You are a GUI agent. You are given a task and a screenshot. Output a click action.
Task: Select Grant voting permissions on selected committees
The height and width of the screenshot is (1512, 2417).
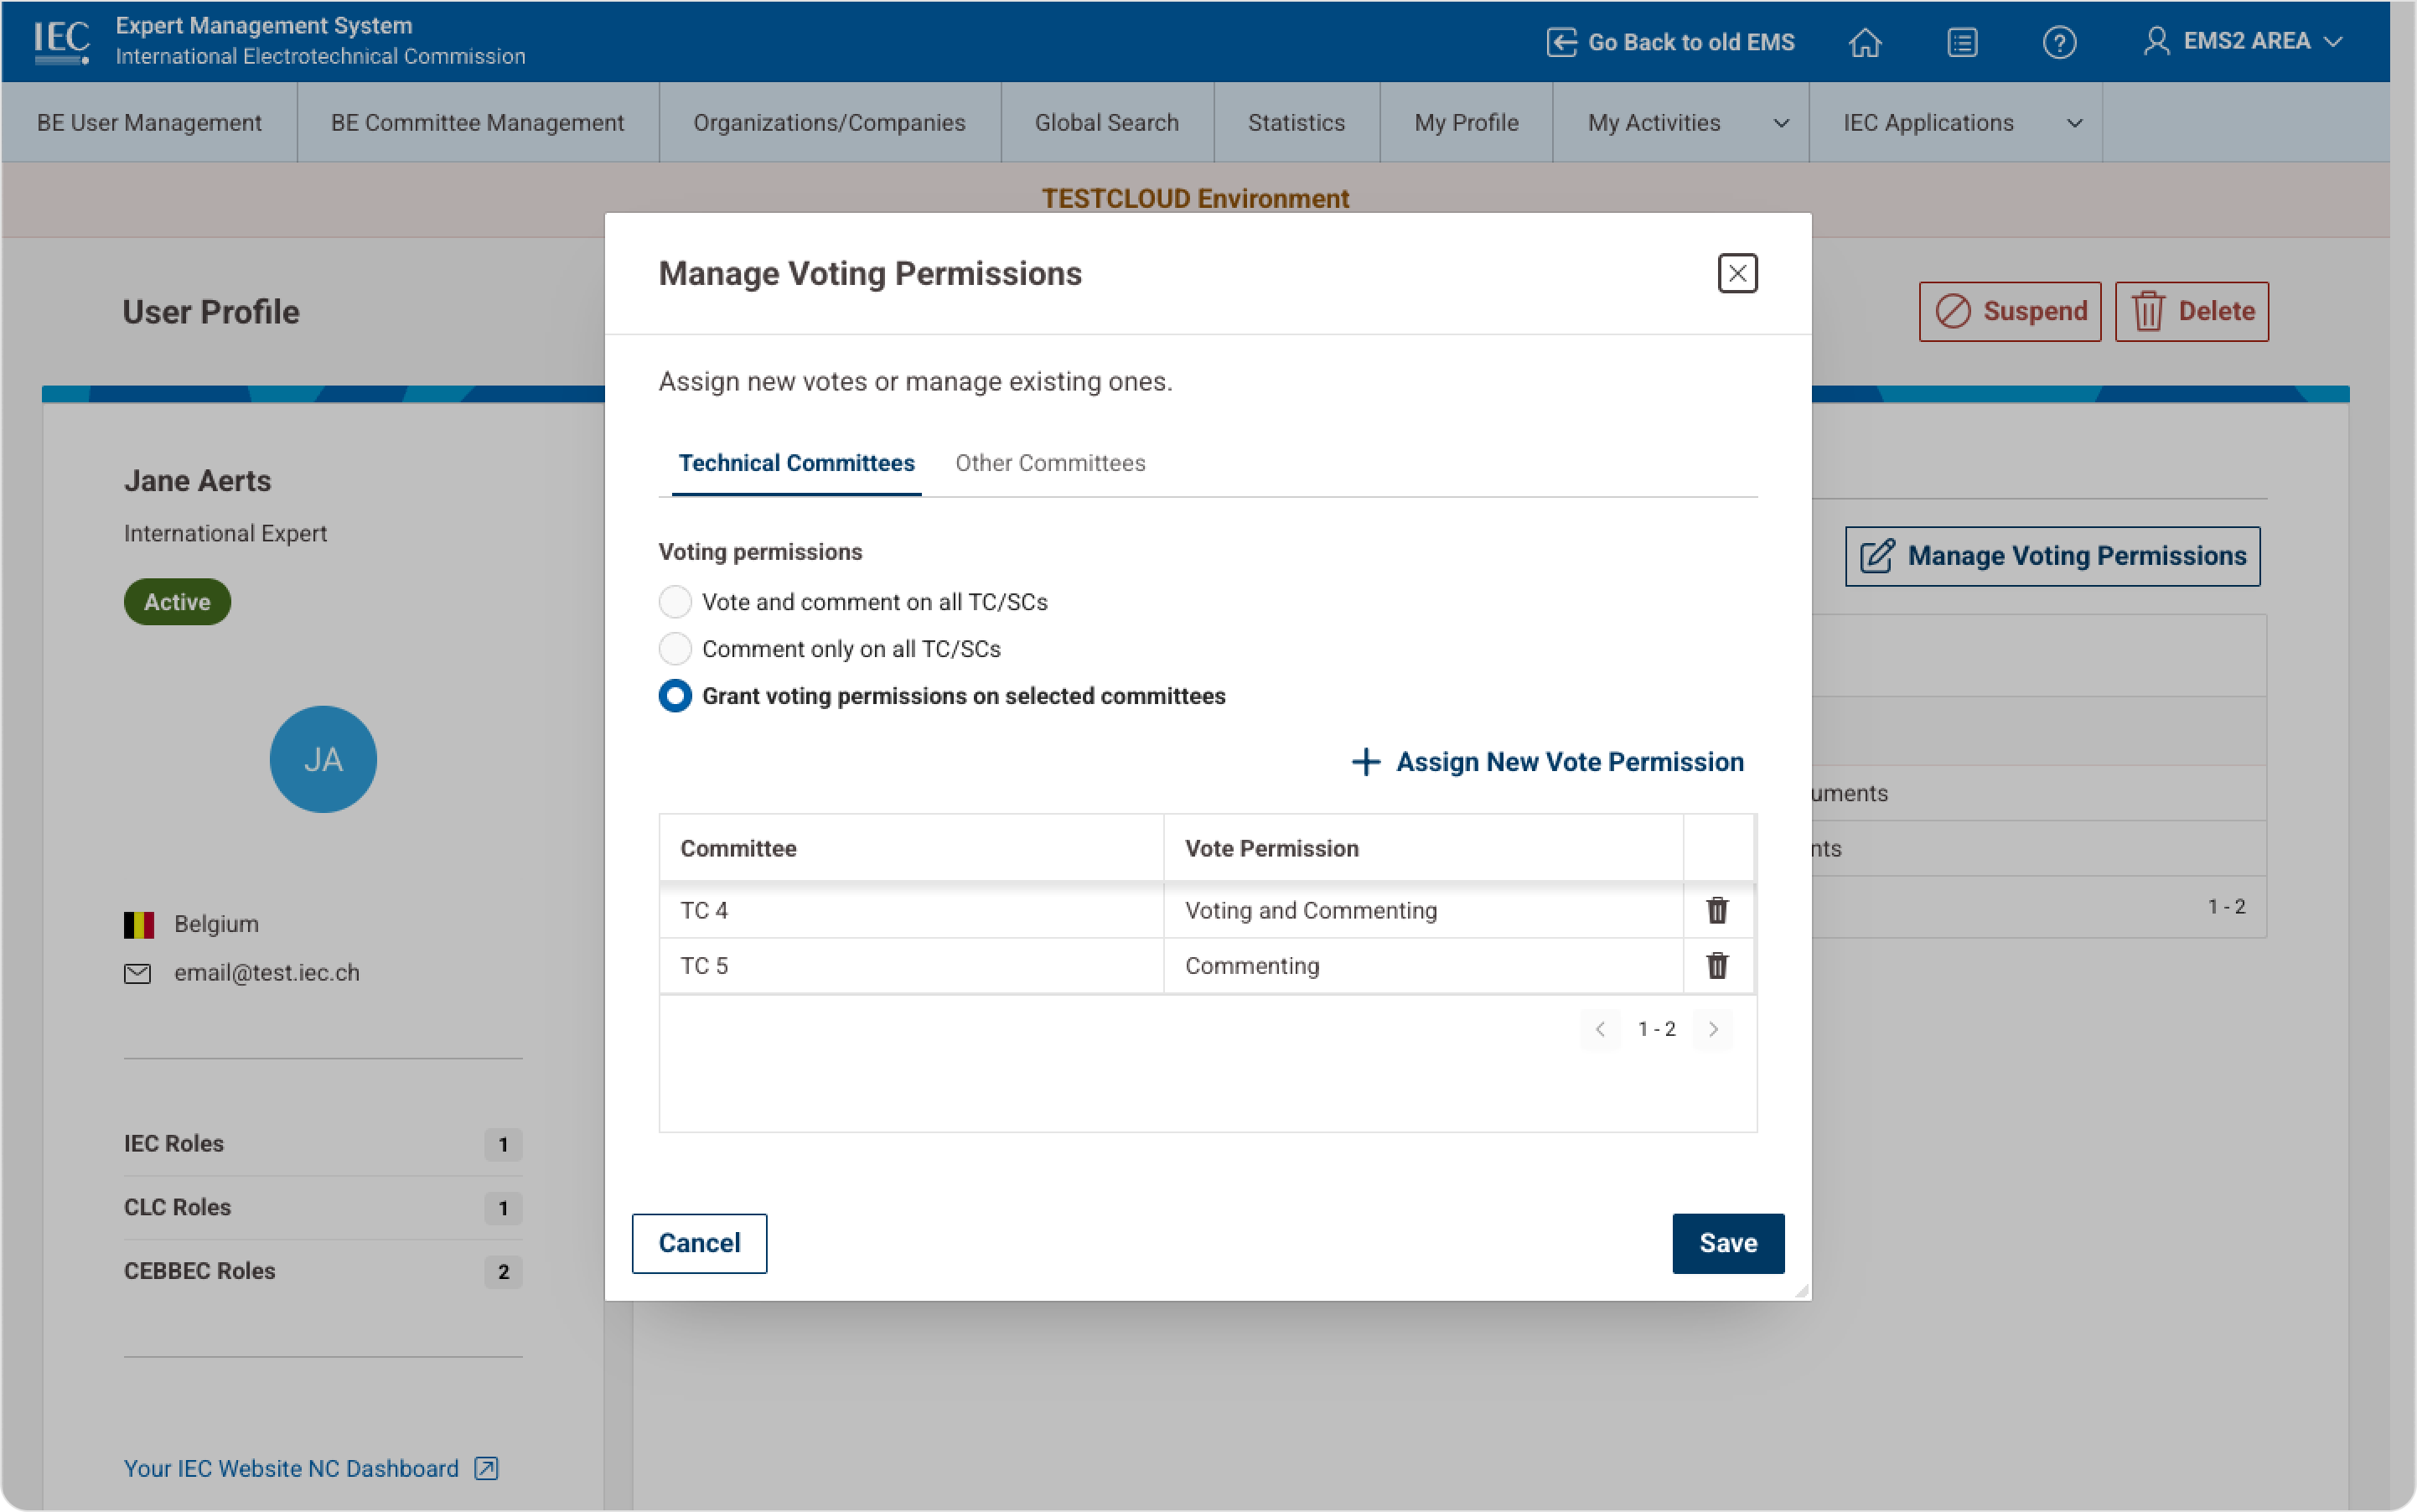676,696
